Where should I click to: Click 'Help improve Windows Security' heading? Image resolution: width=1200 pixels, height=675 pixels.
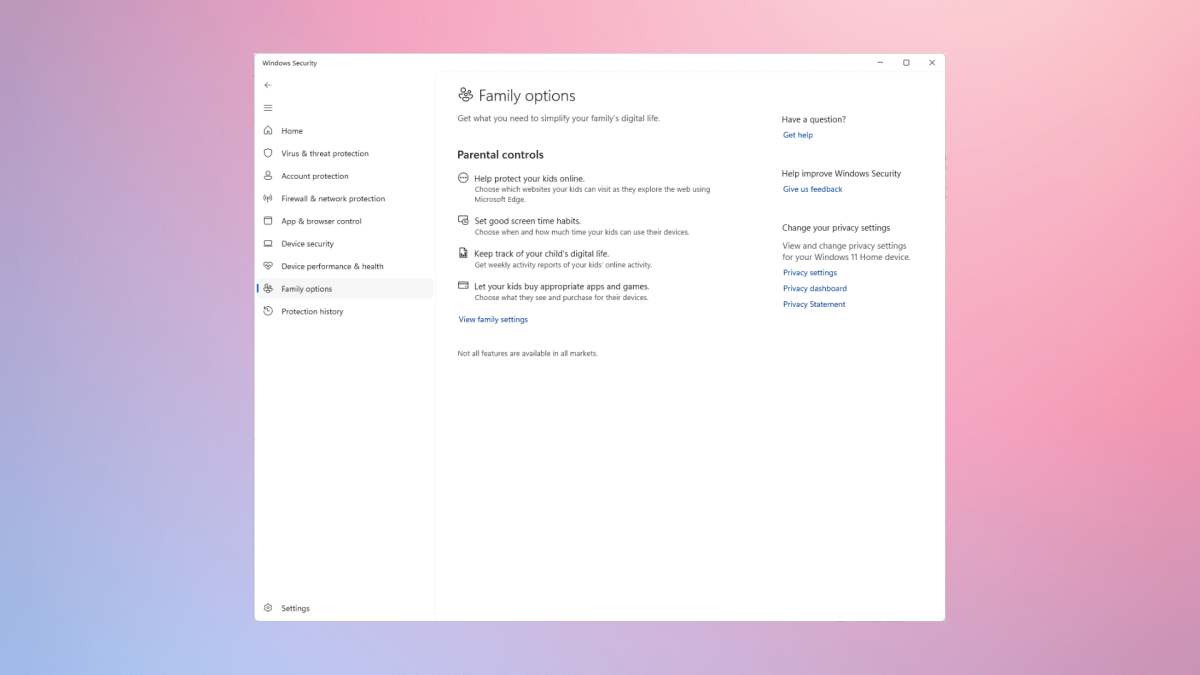[842, 174]
